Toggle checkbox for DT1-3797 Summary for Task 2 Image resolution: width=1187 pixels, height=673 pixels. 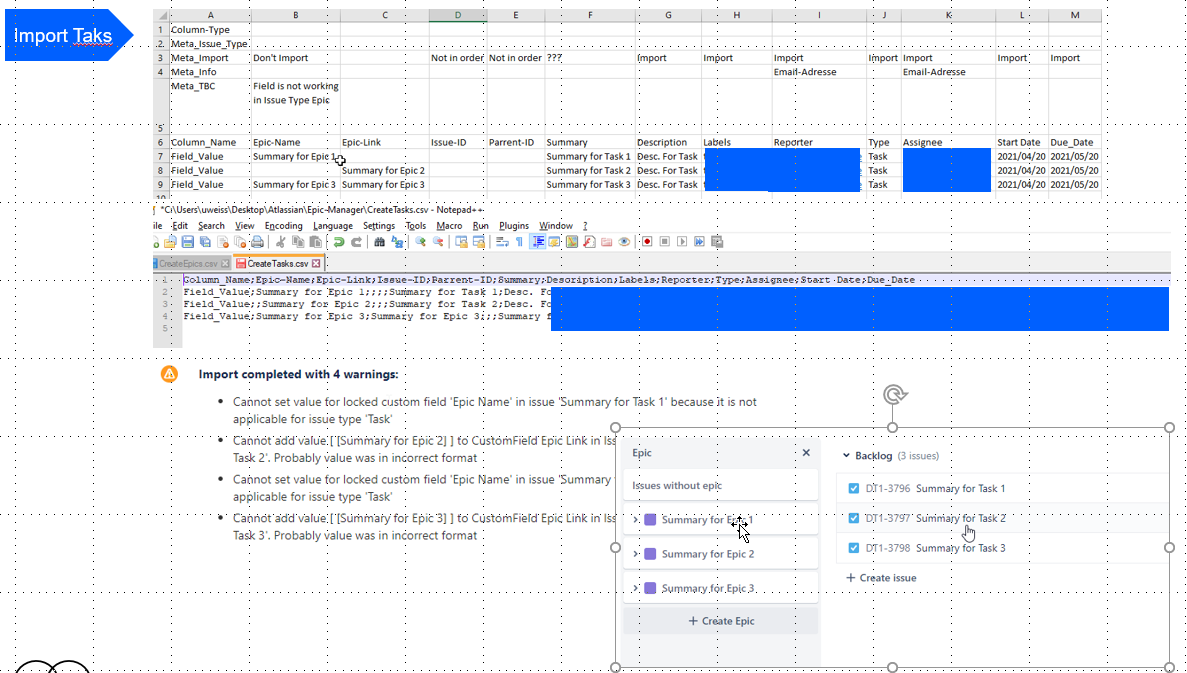854,519
